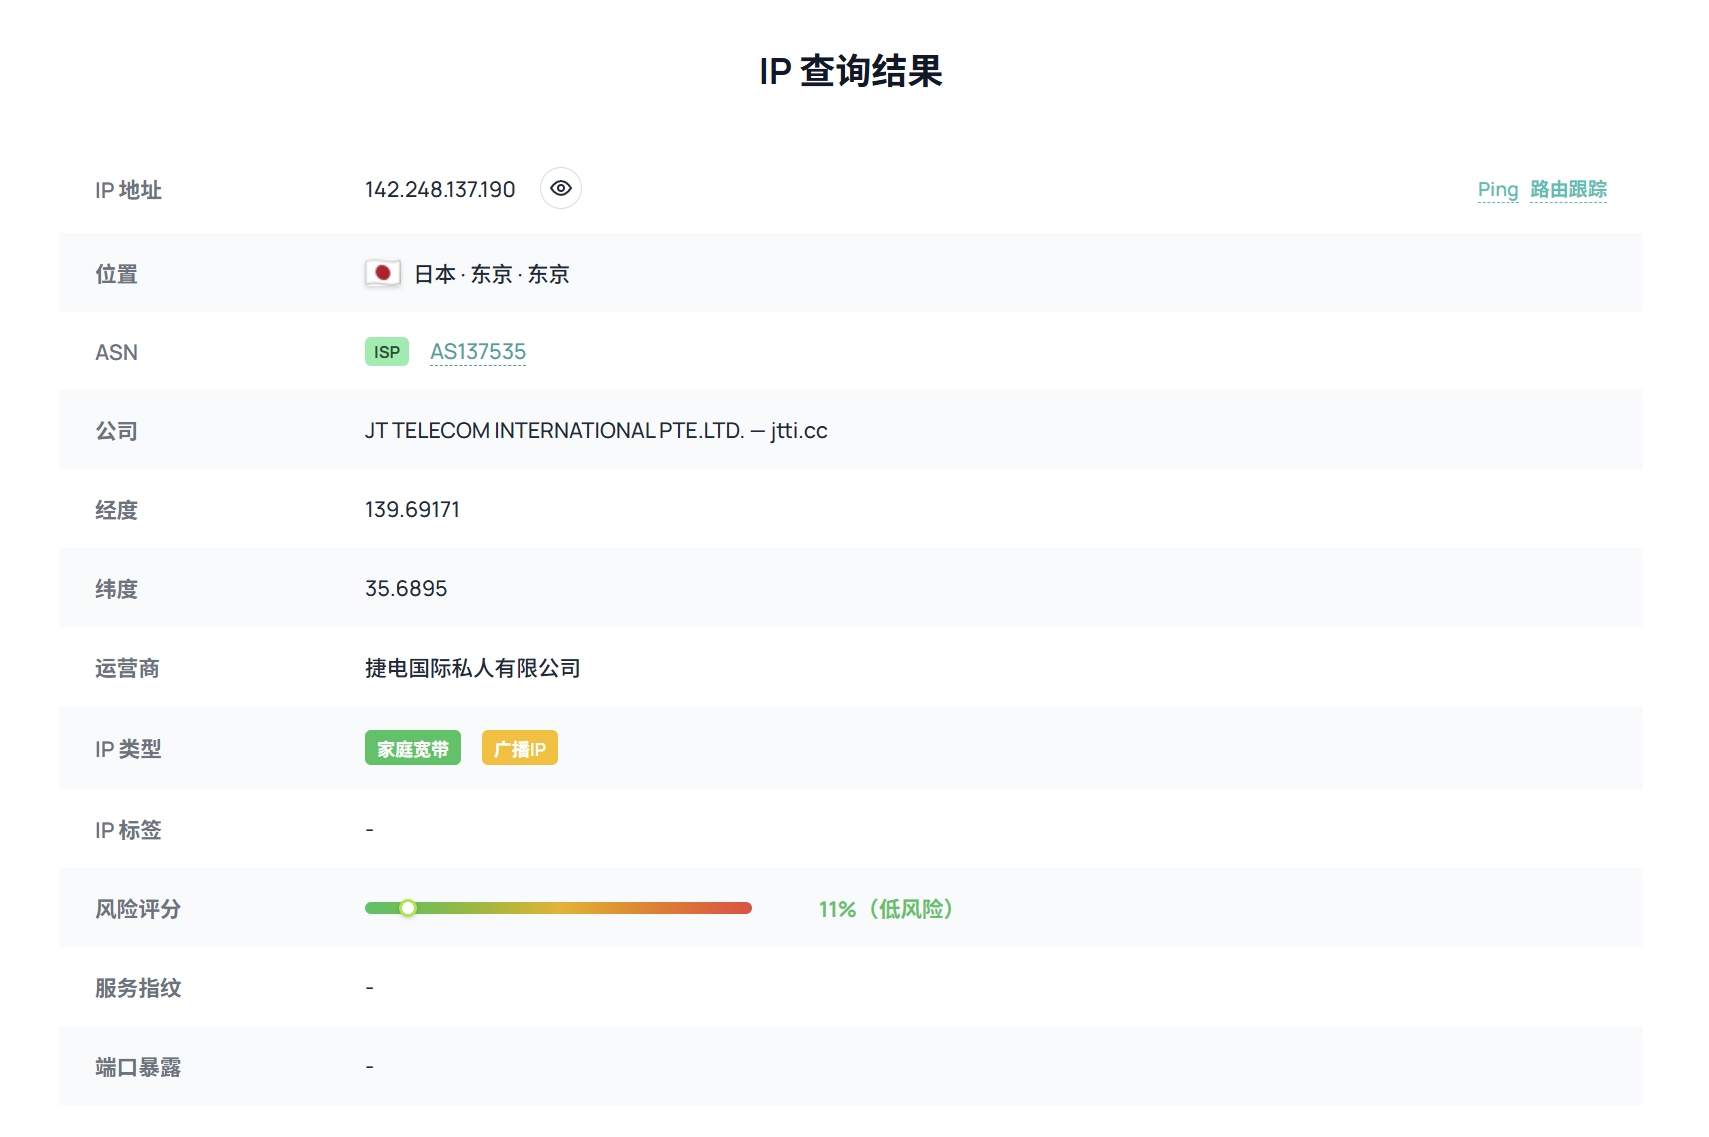Screen dimensions: 1709x1137
Task: Click the Japan flag icon
Action: pyautogui.click(x=382, y=273)
